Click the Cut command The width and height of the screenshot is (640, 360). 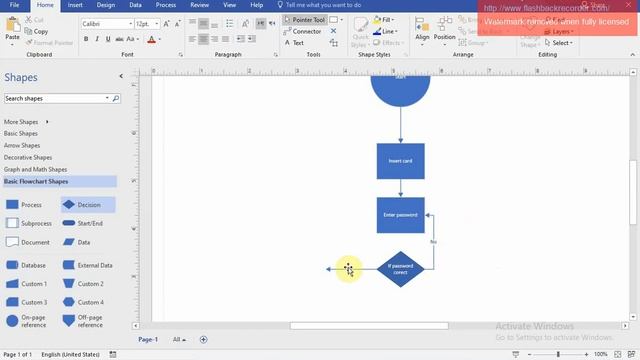34,20
